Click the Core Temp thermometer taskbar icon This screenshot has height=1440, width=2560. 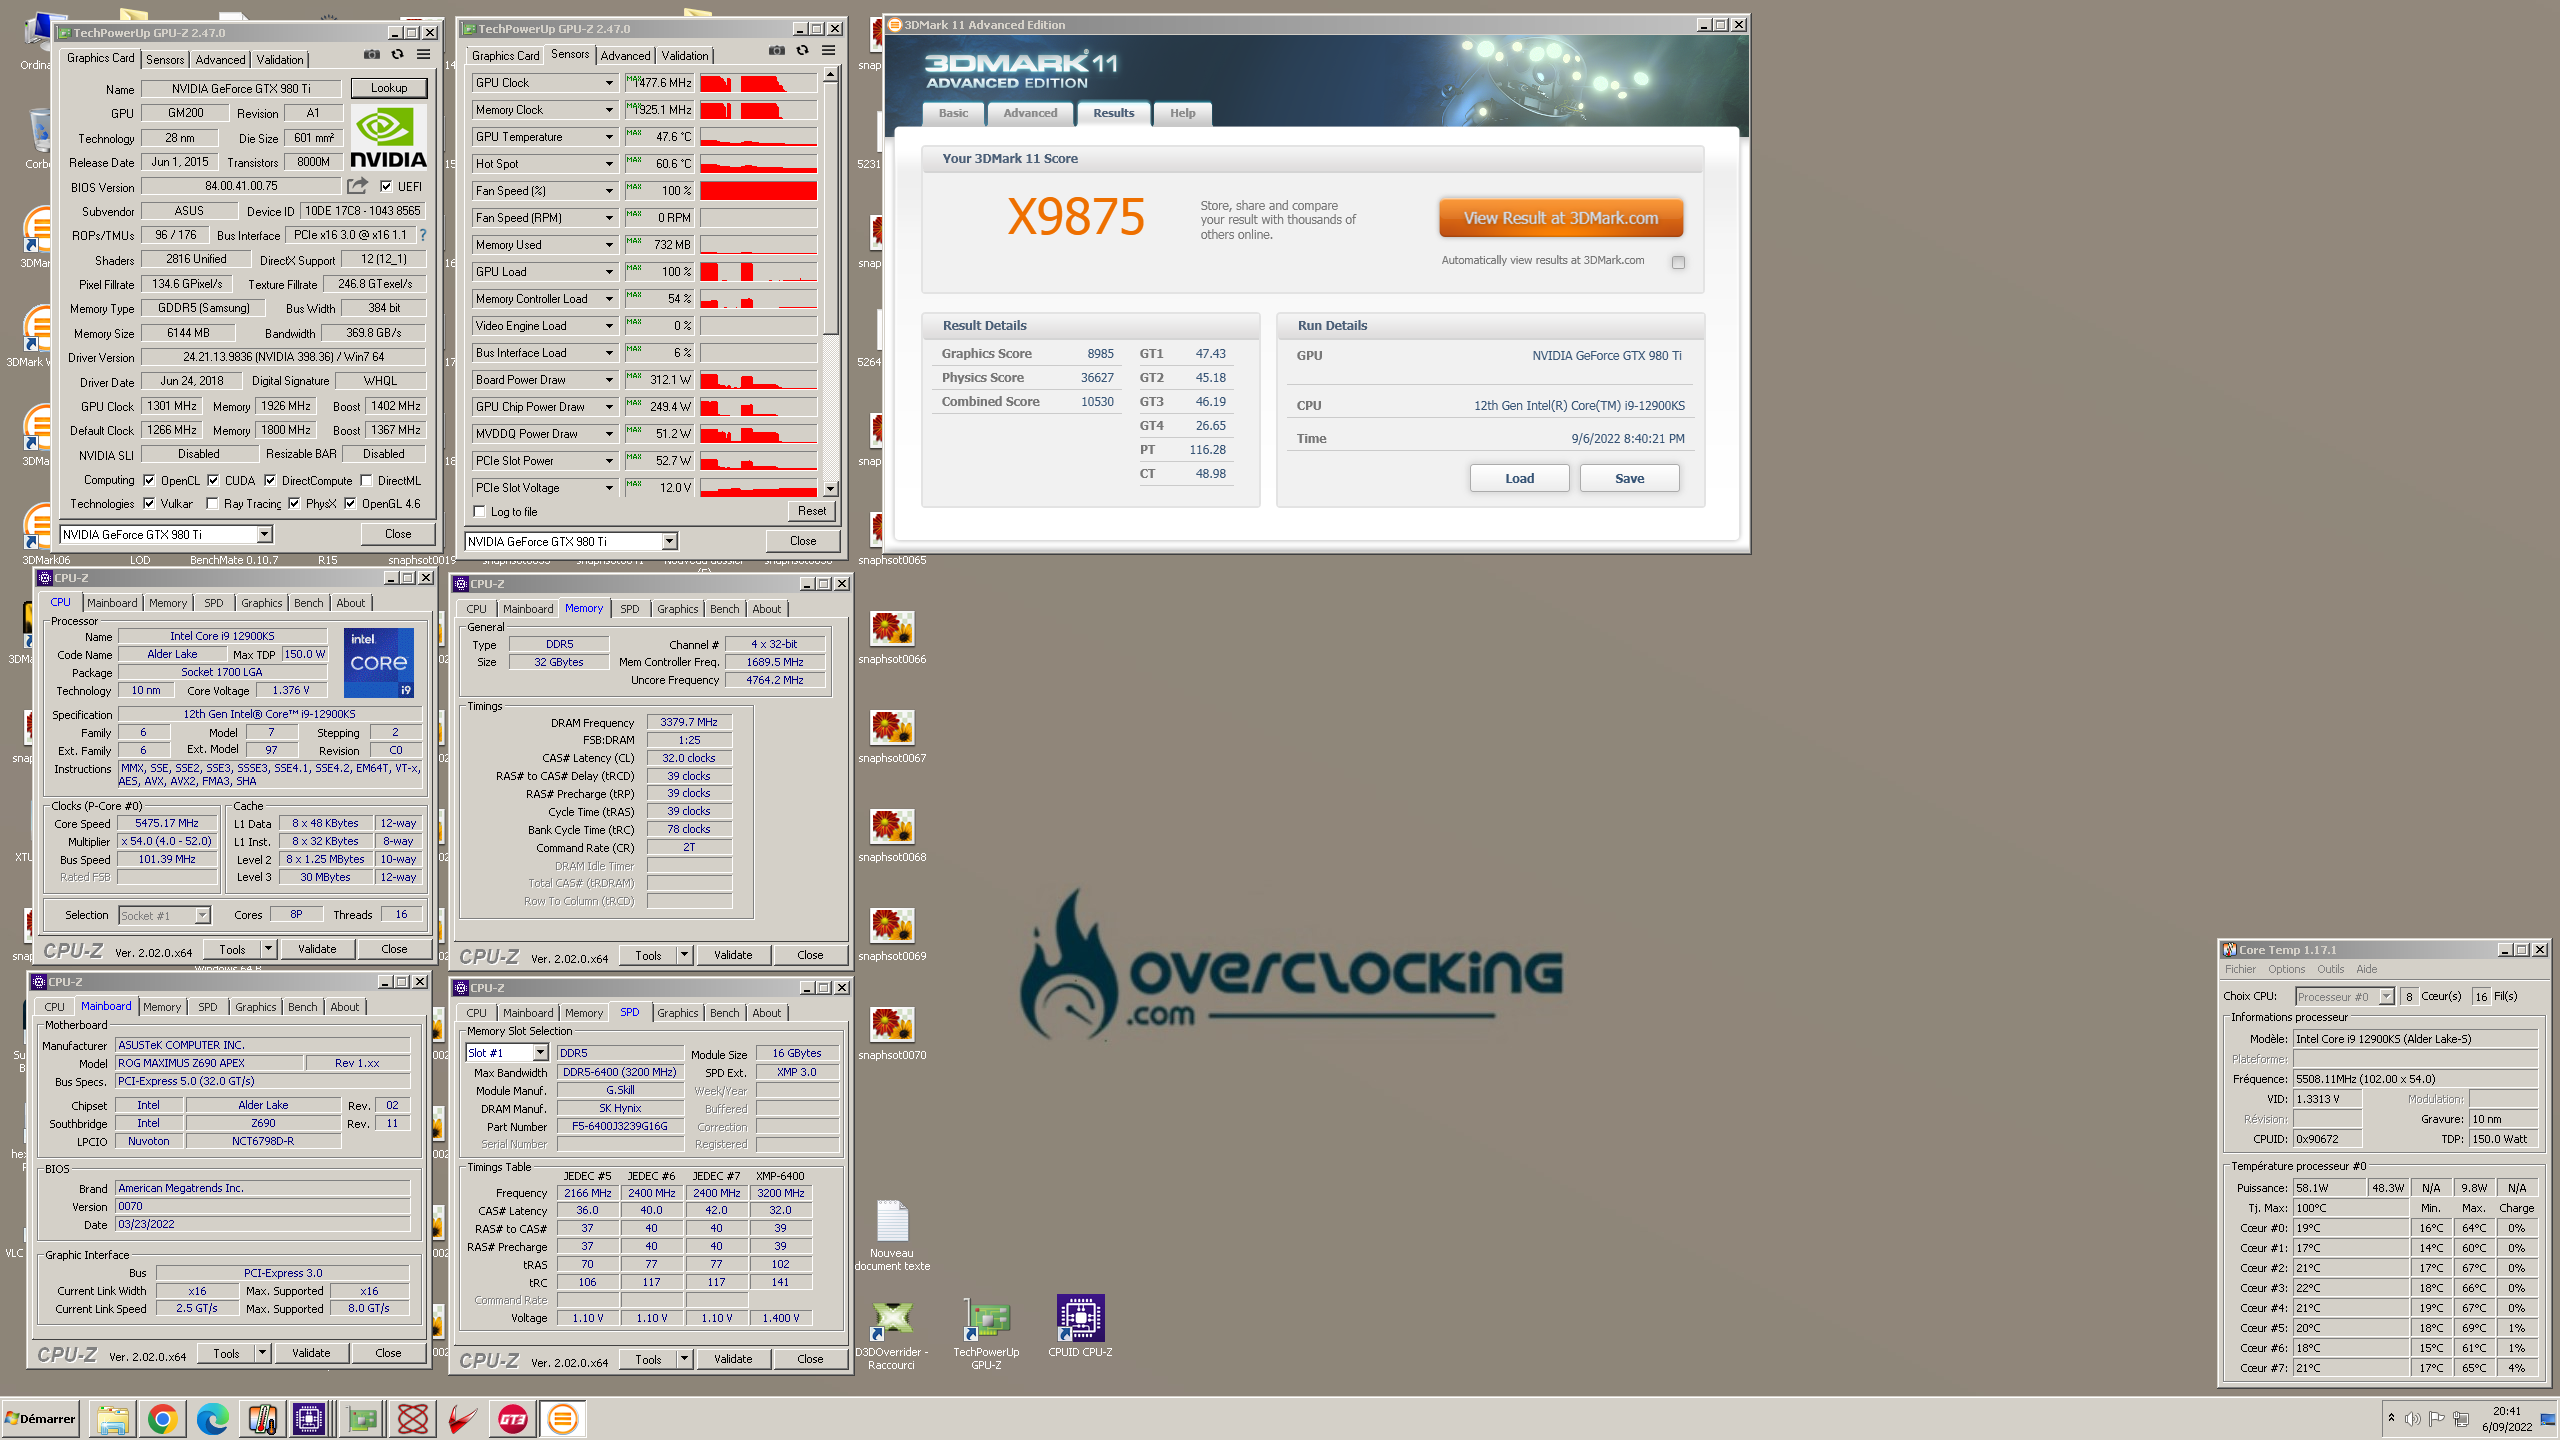pyautogui.click(x=262, y=1418)
